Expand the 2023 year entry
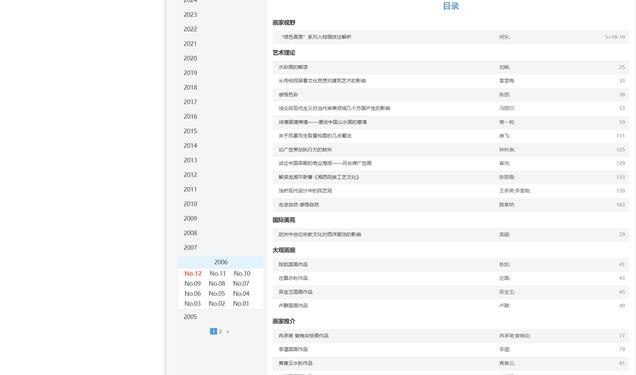Viewport: 636px width, 375px height. pyautogui.click(x=190, y=15)
